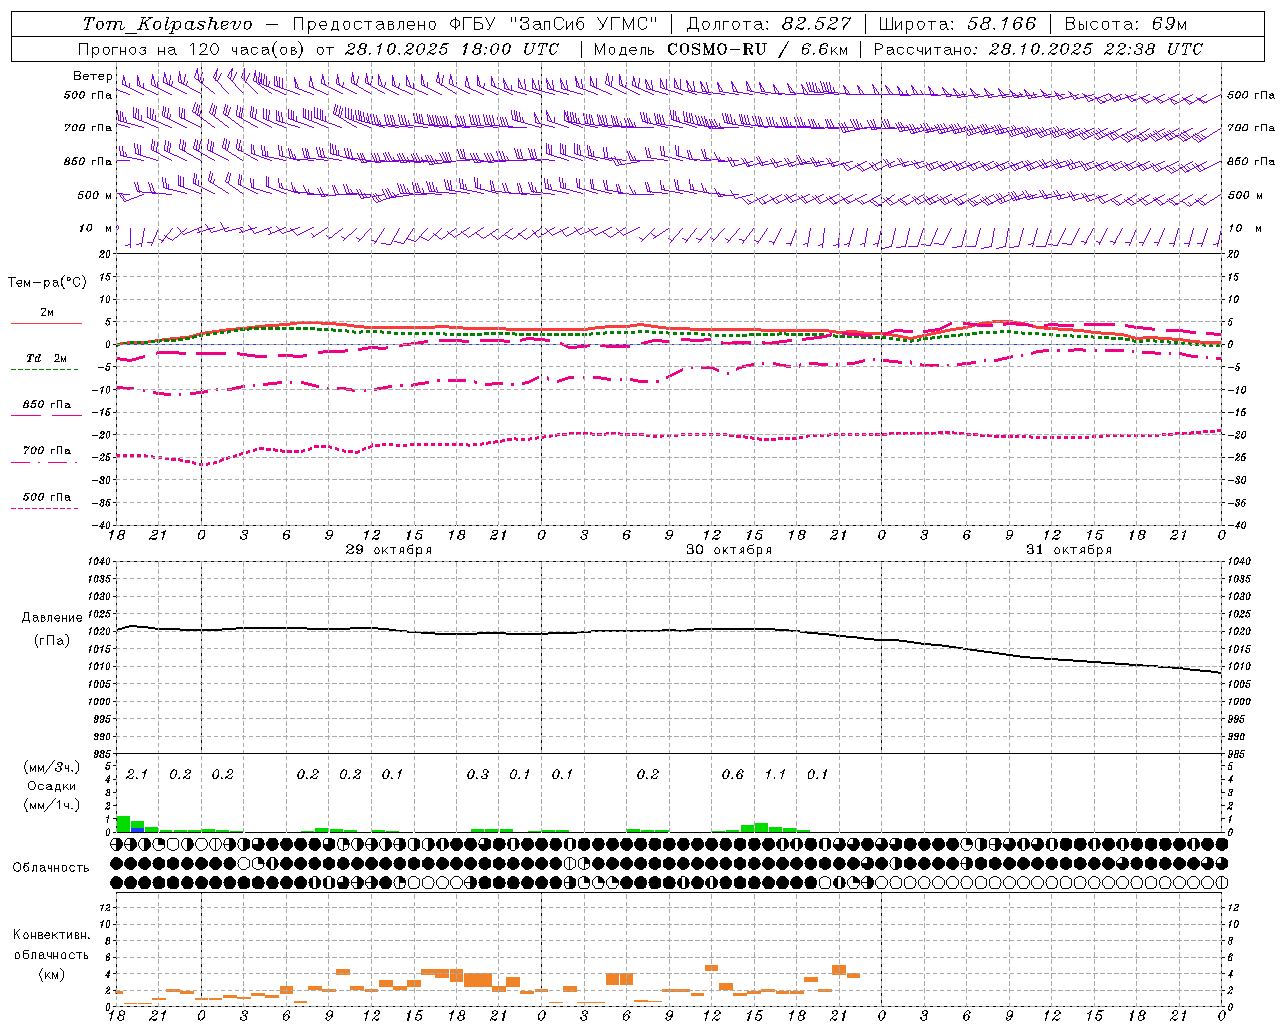Click the "30 октября" date label
Image resolution: width=1280 pixels, height=1024 pixels.
pos(729,550)
